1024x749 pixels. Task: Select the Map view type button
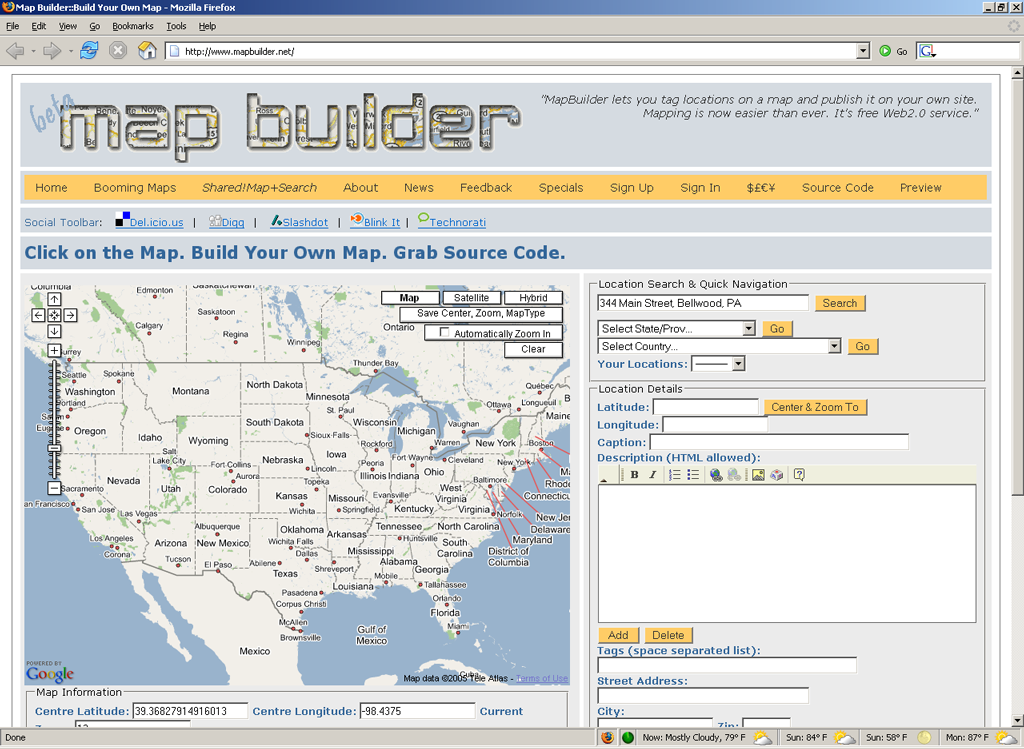pos(409,298)
